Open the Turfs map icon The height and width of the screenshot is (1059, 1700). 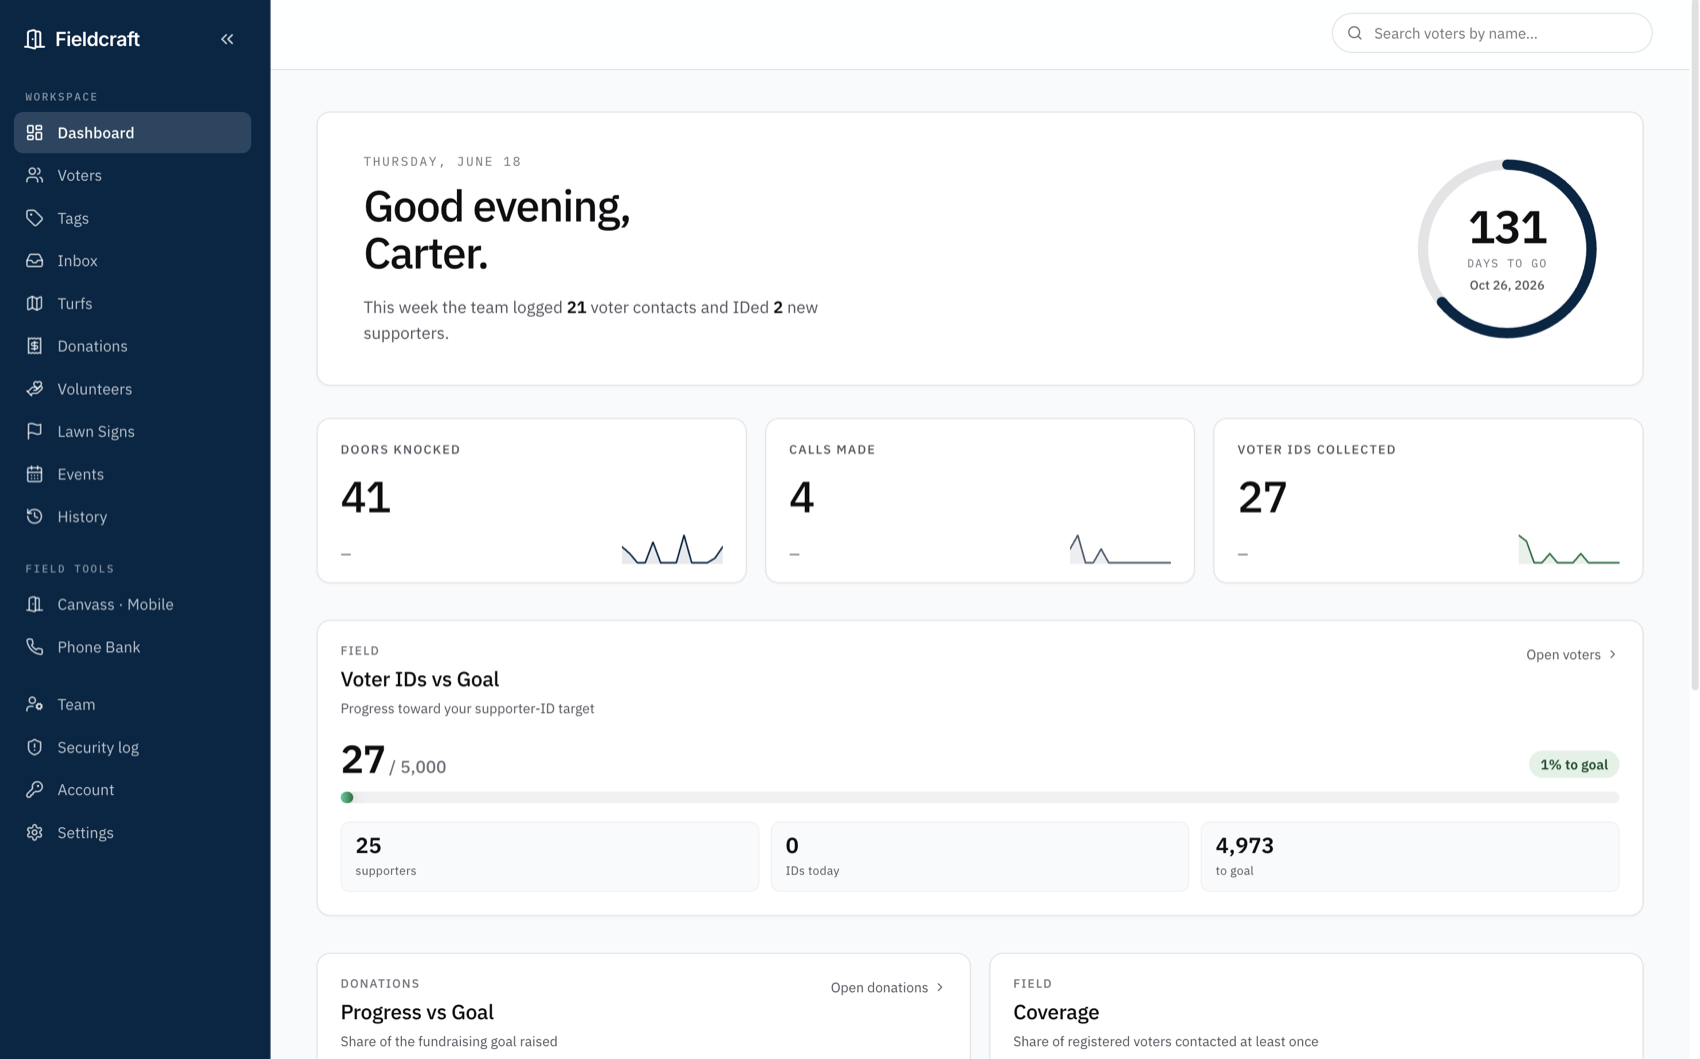tap(35, 303)
